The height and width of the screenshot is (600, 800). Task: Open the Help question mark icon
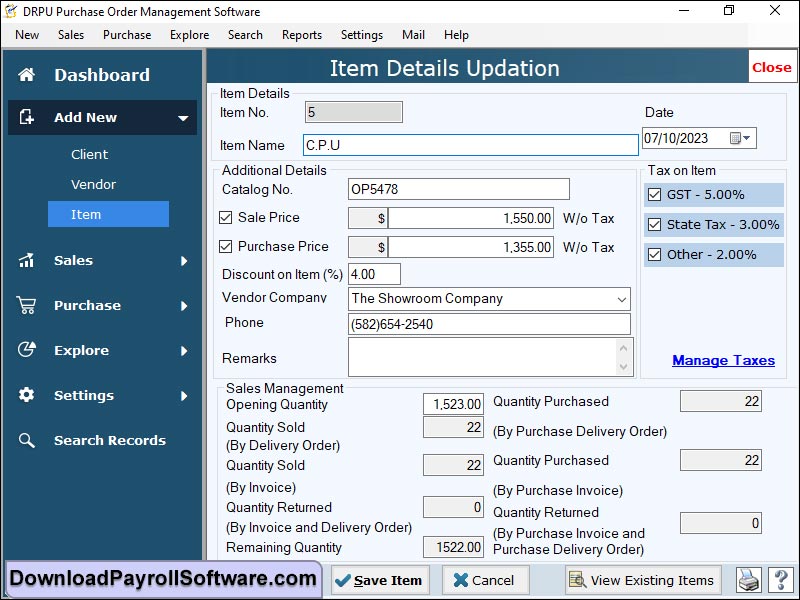(781, 580)
